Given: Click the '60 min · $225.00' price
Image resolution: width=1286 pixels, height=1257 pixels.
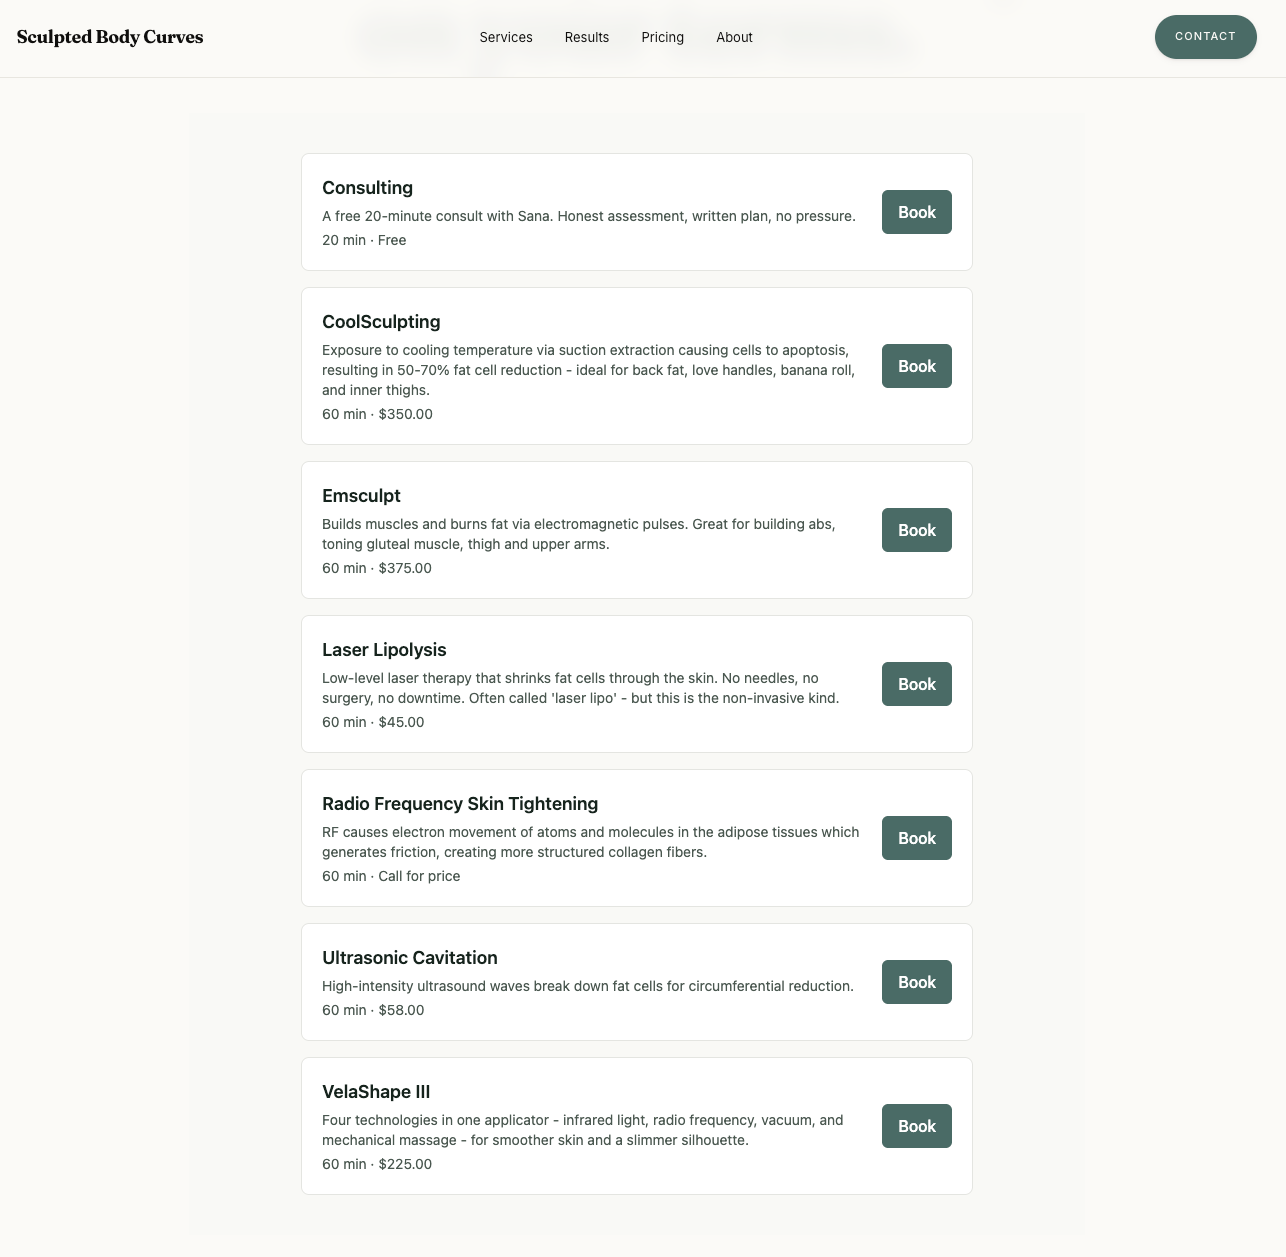Looking at the screenshot, I should click(377, 1164).
